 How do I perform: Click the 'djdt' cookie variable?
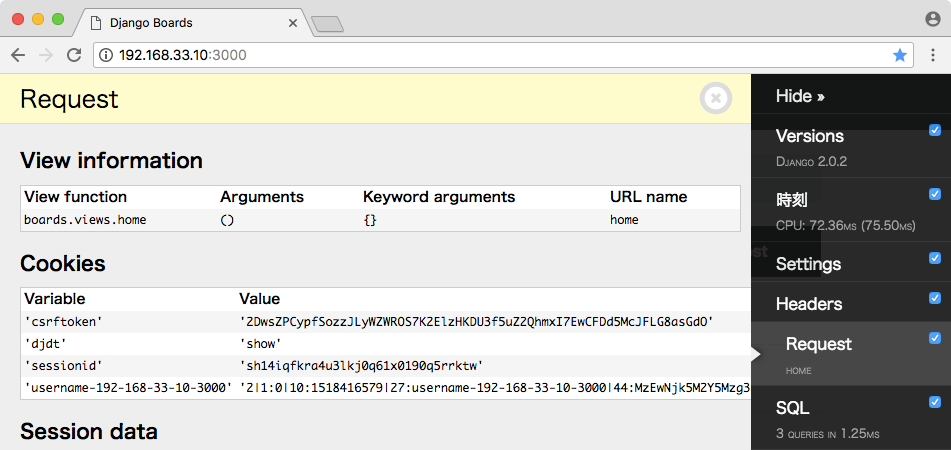[x=45, y=344]
